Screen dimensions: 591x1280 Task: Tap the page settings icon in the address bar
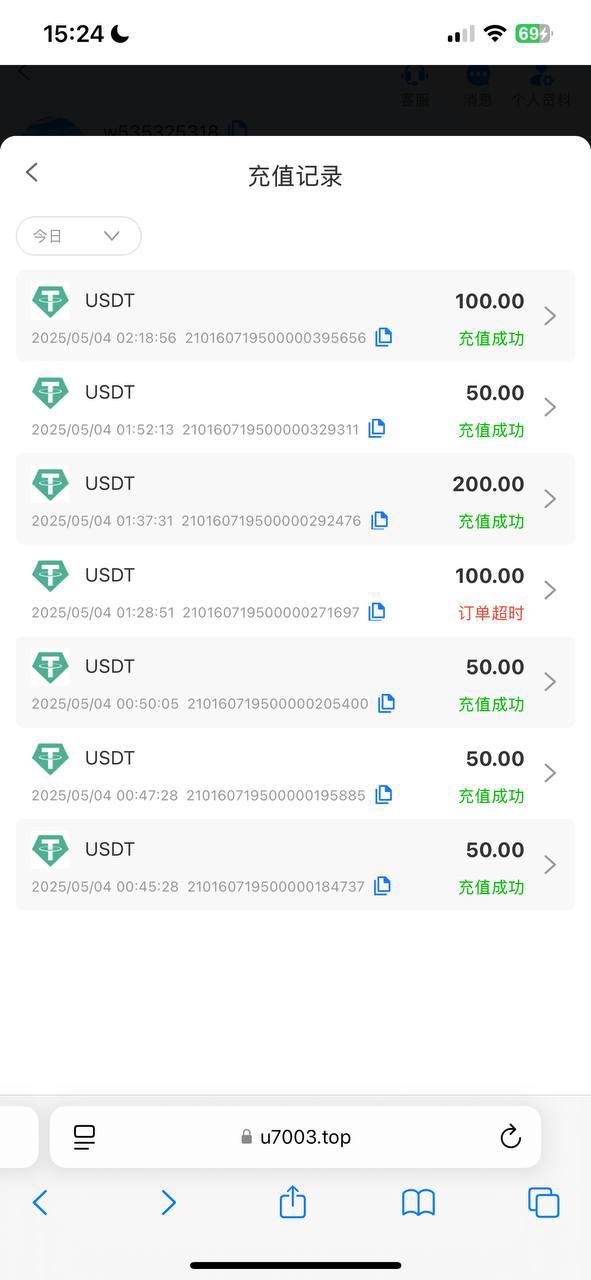84,1137
